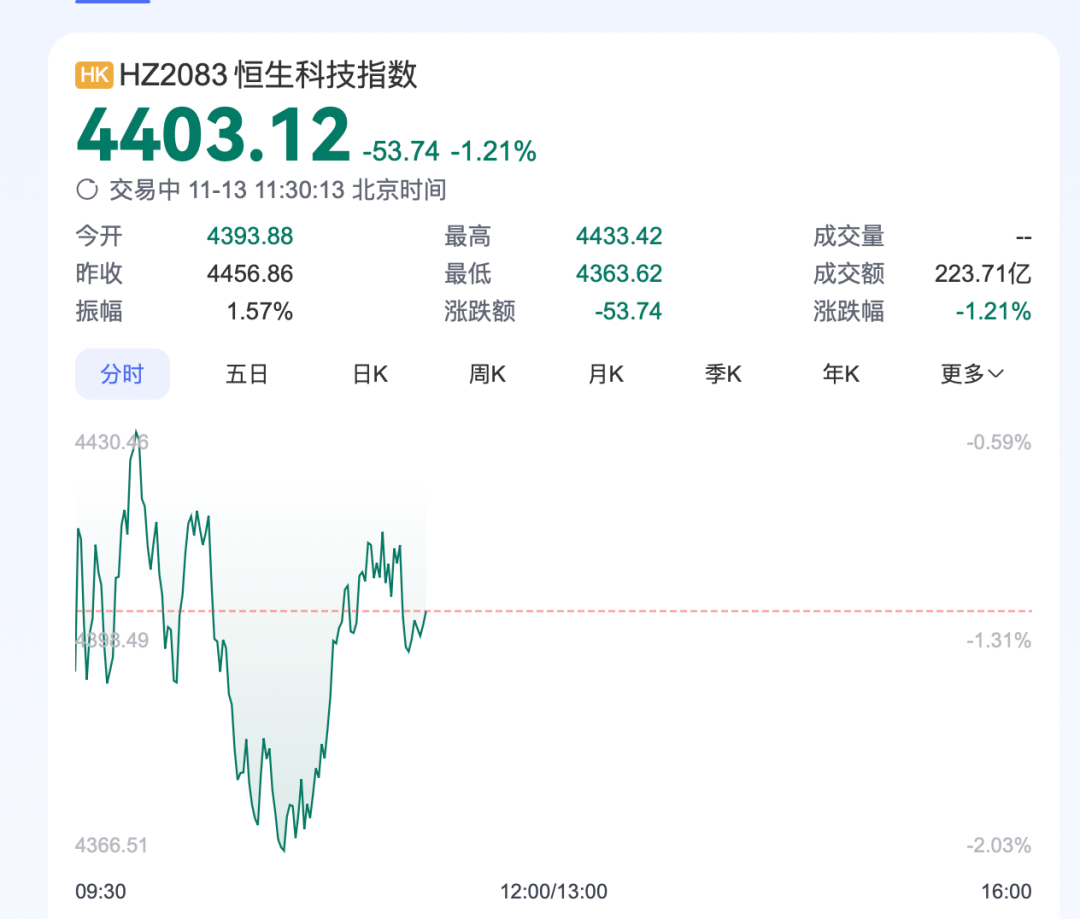Screen dimensions: 1080x919
Task: Click the orange HK market badge
Action: click(x=94, y=74)
